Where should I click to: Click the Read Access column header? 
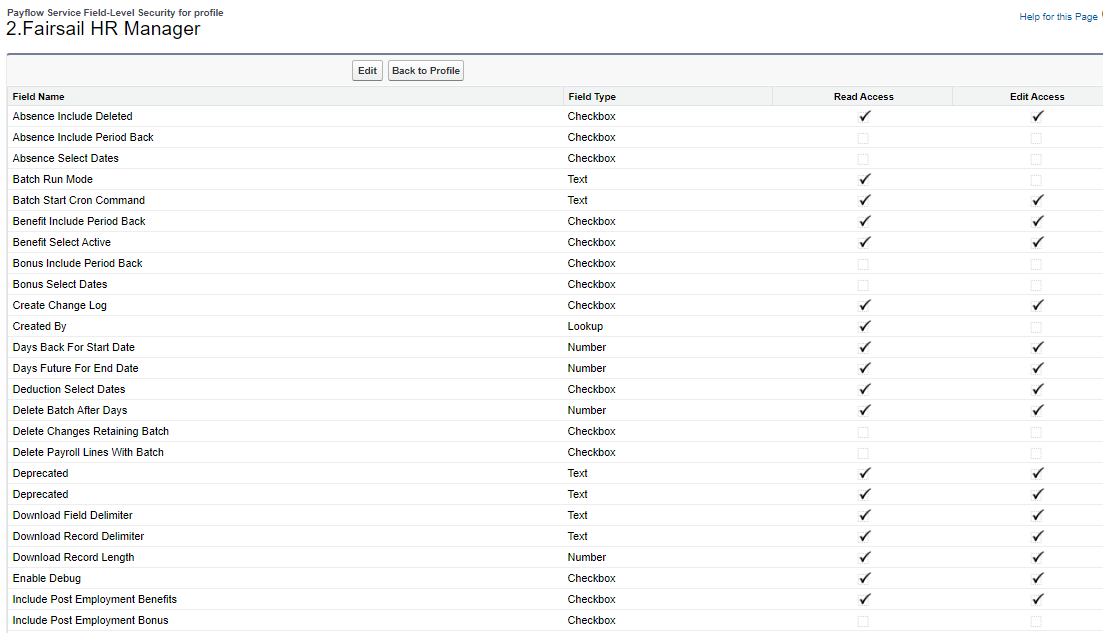863,97
